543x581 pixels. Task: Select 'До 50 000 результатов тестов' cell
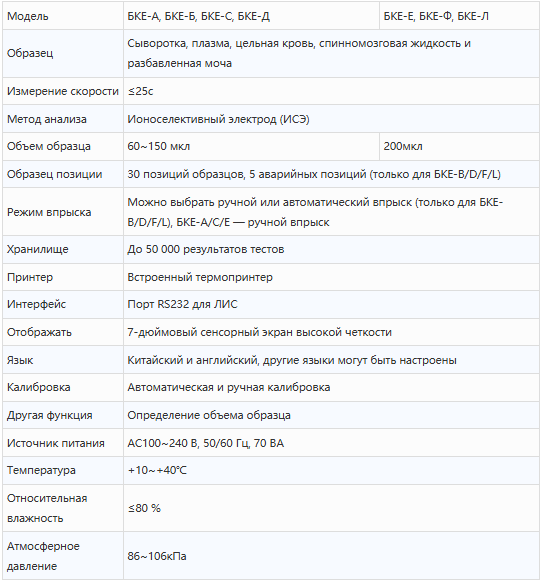coord(331,249)
